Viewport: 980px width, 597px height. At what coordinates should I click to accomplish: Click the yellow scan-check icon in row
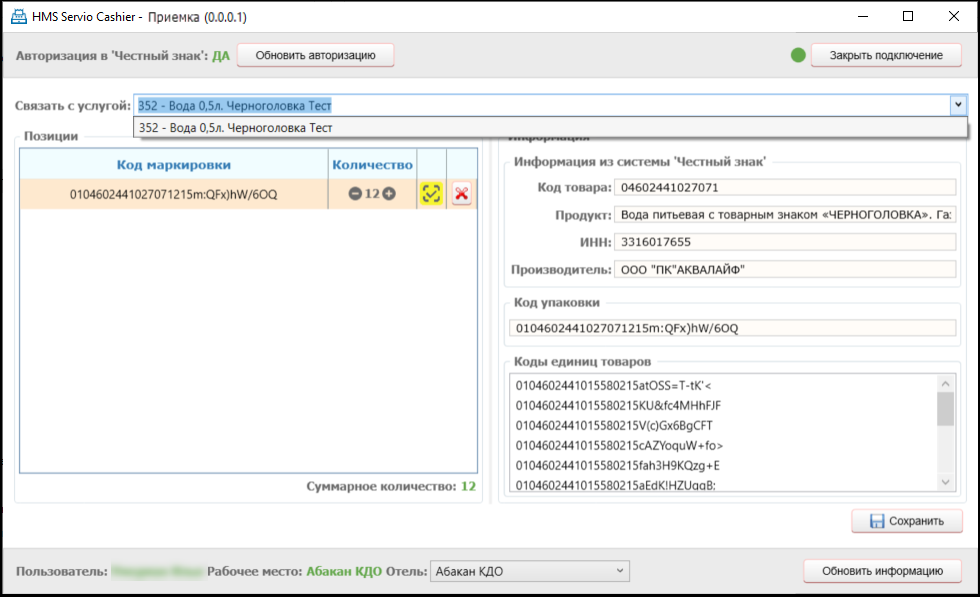click(431, 194)
